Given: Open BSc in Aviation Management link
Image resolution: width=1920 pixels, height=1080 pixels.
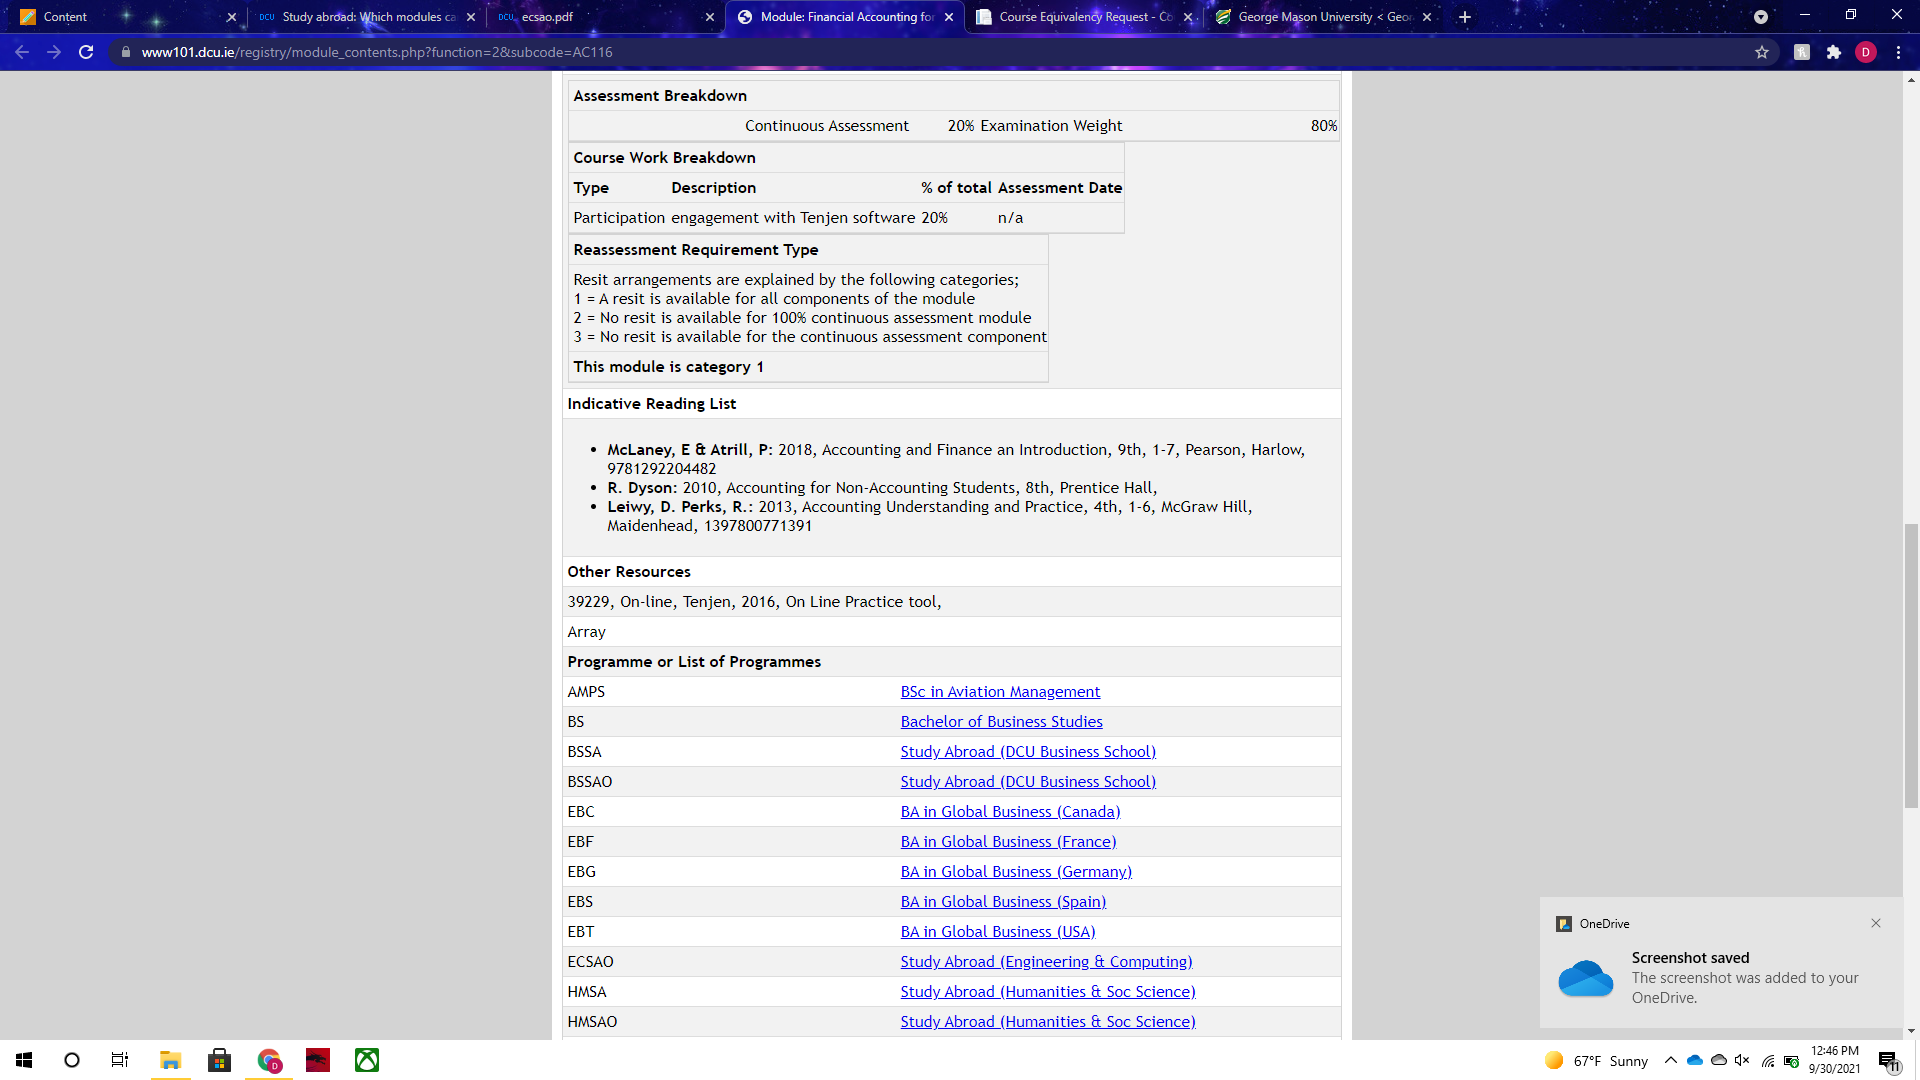Looking at the screenshot, I should pos(1000,692).
